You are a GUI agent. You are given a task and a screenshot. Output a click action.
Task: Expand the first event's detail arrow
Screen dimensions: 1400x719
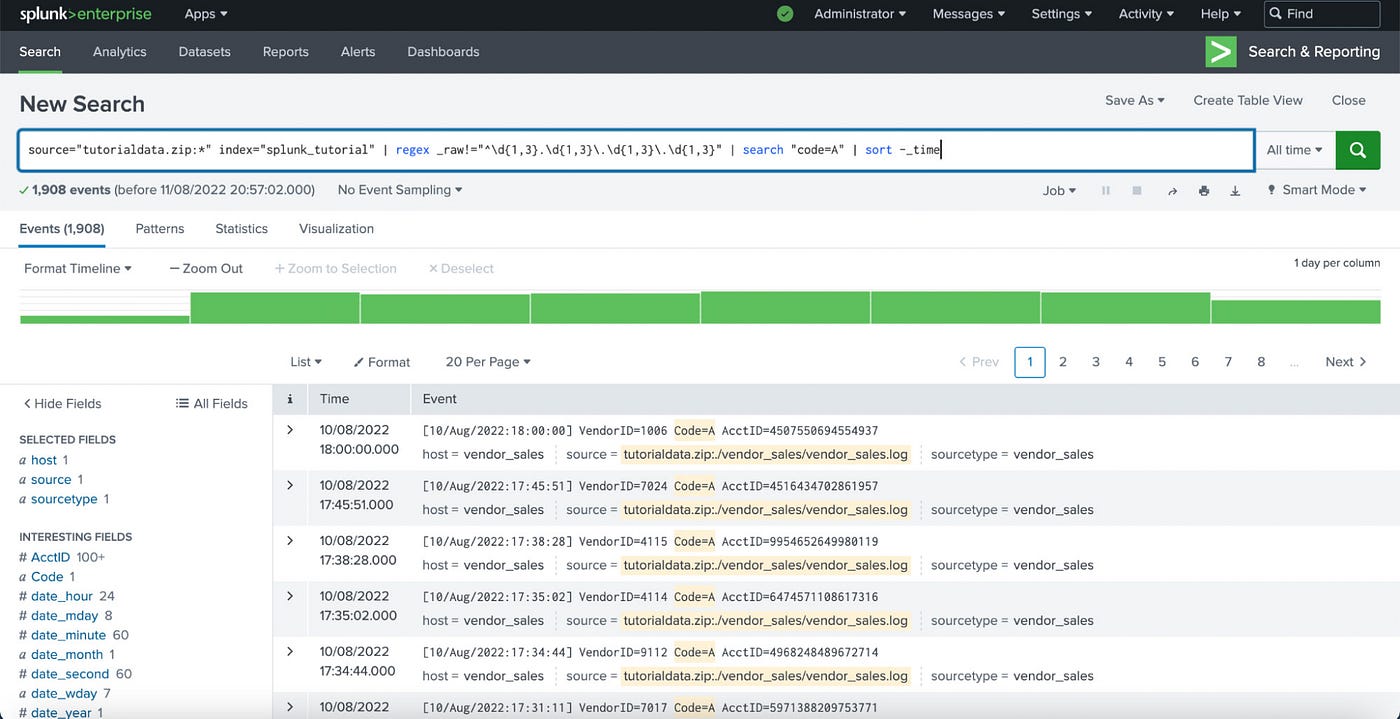point(289,430)
